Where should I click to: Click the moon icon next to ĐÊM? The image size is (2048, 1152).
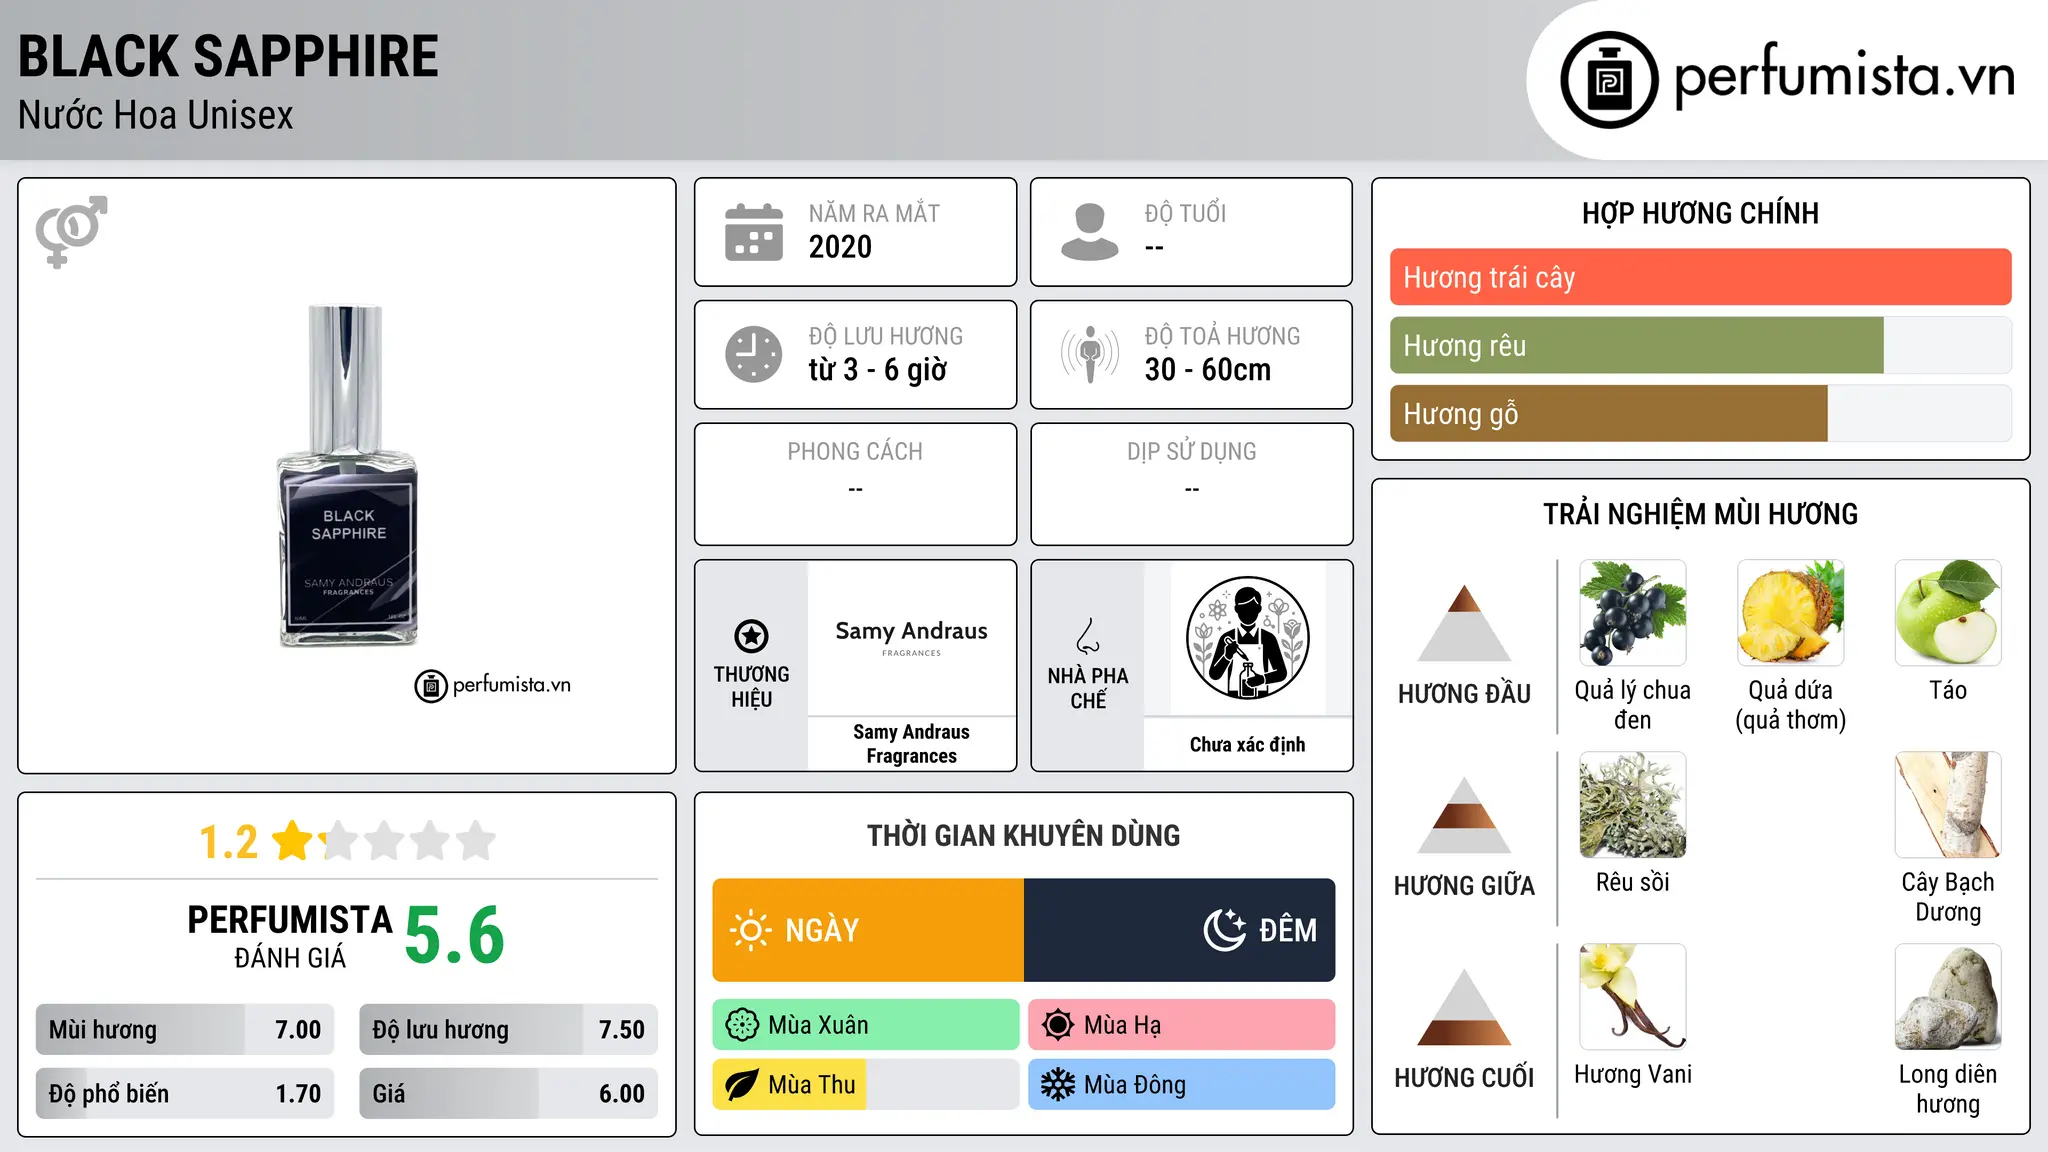[1225, 930]
